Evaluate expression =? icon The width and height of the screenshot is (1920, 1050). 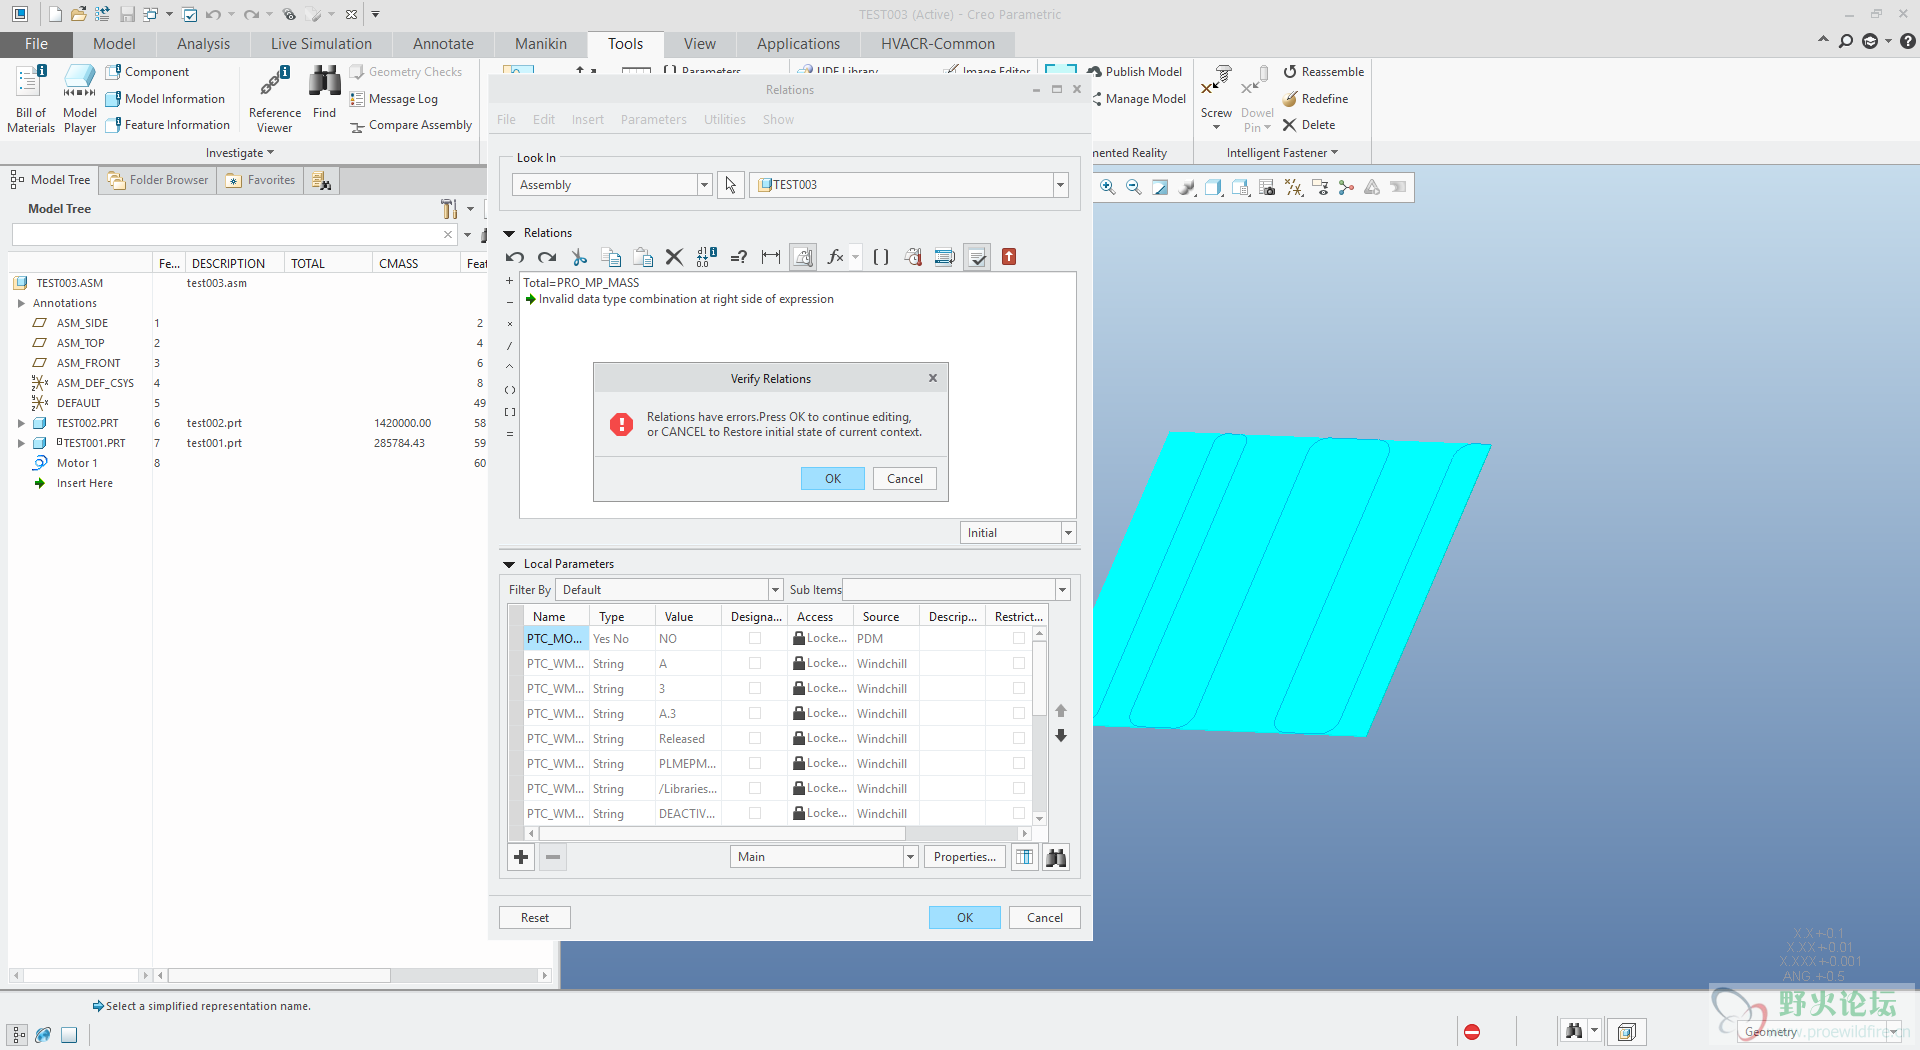point(739,258)
